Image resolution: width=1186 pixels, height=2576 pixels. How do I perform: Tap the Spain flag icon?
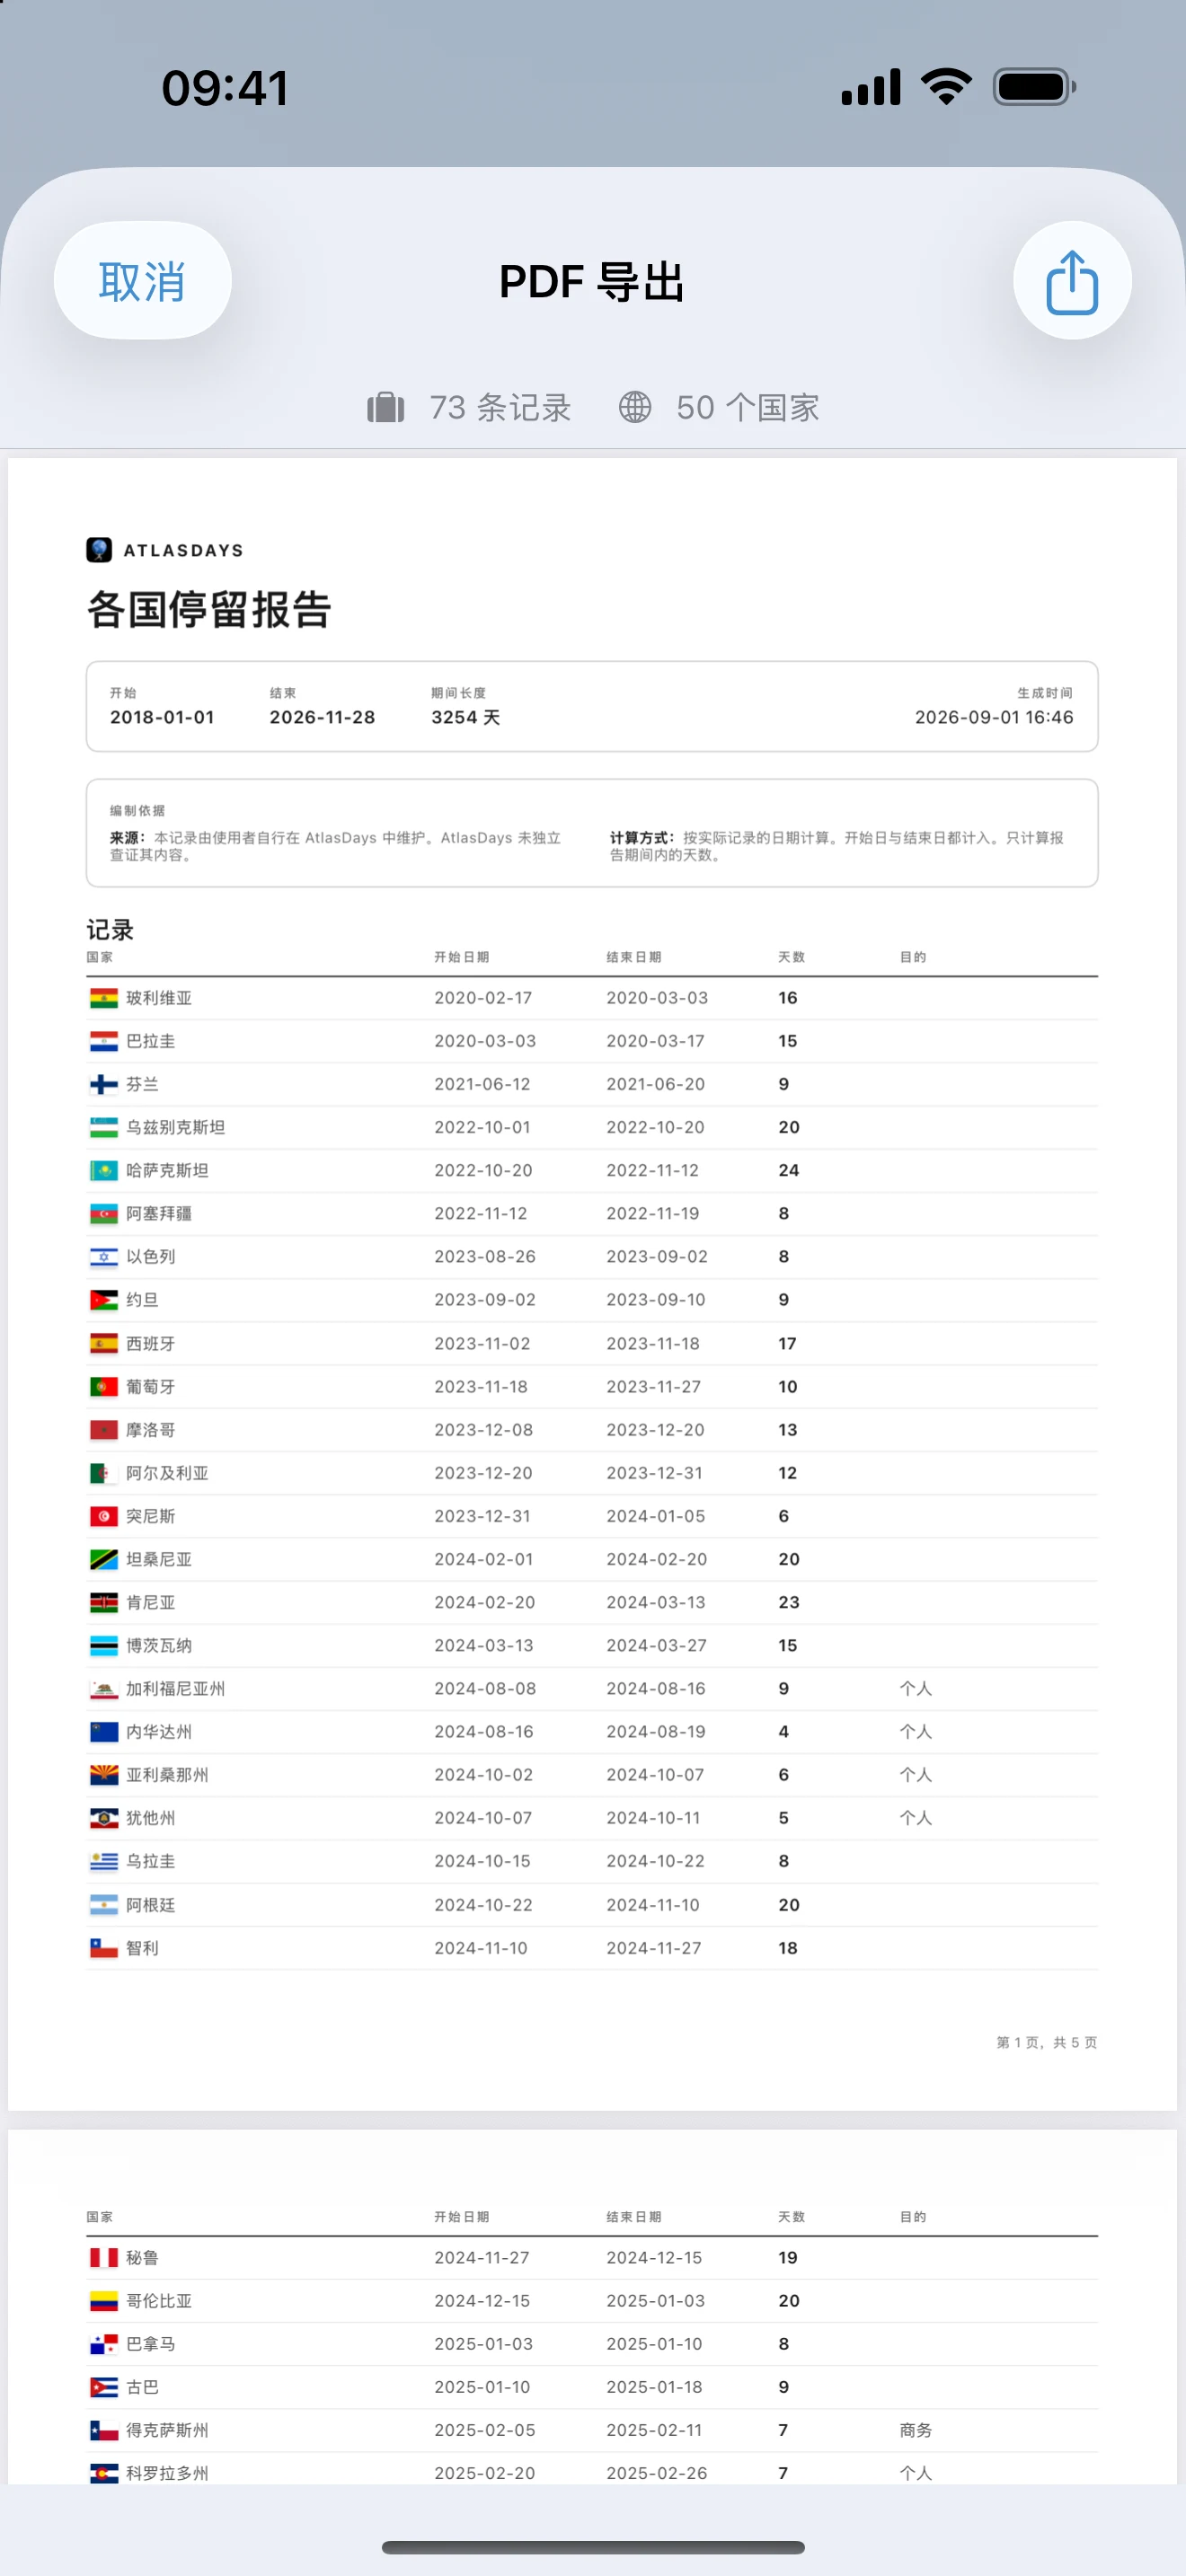pyautogui.click(x=104, y=1344)
